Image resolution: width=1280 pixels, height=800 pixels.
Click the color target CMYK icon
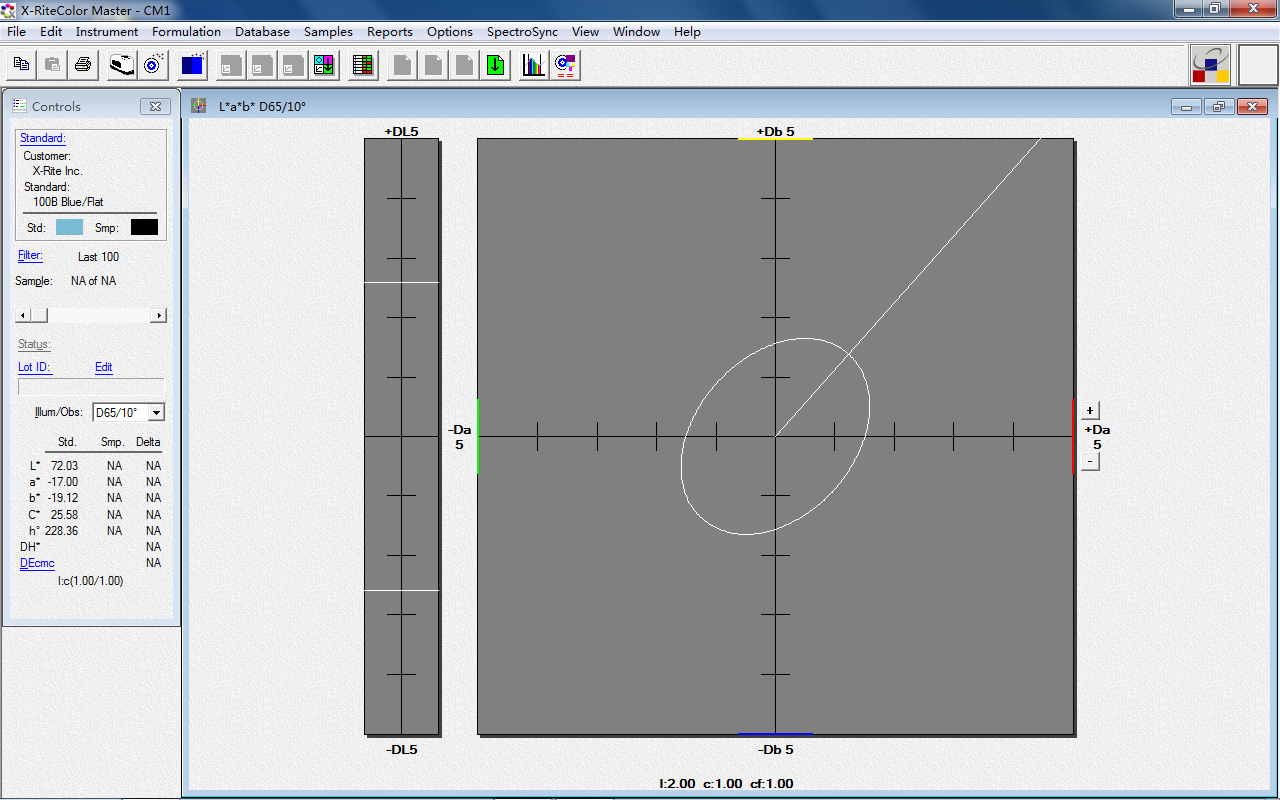565,65
